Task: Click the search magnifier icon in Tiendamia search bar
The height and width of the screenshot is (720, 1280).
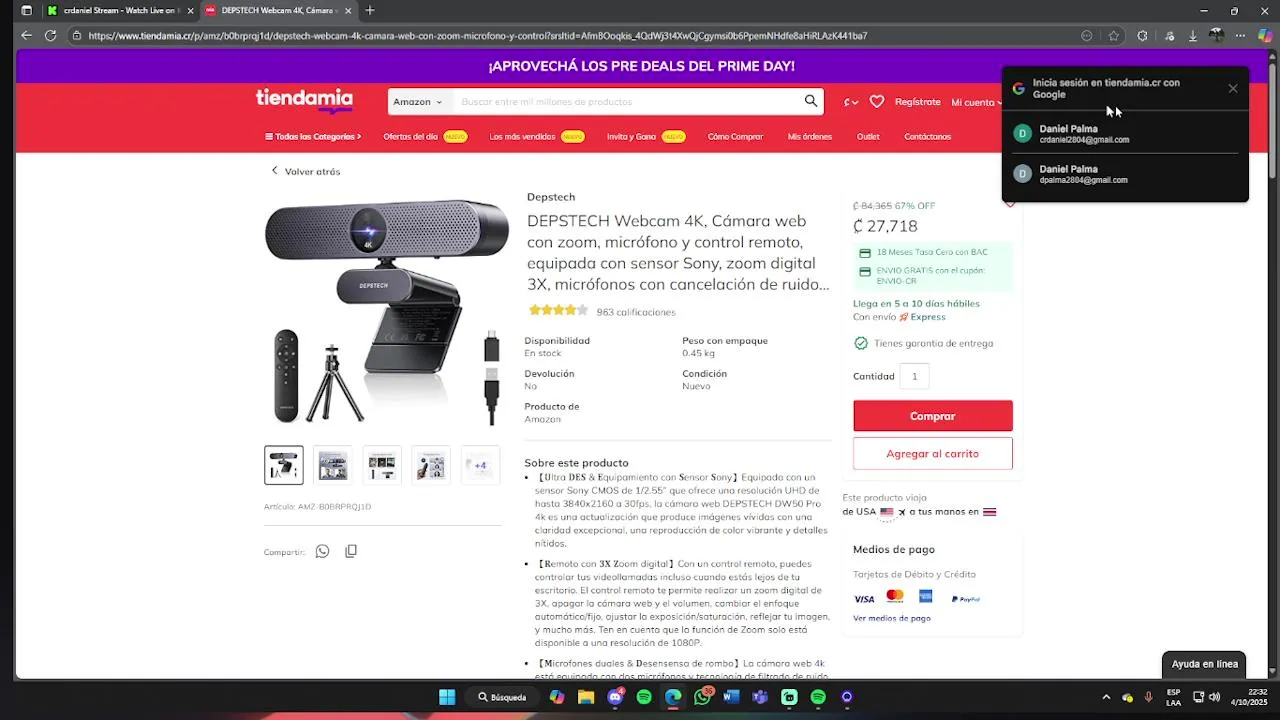Action: 811,101
